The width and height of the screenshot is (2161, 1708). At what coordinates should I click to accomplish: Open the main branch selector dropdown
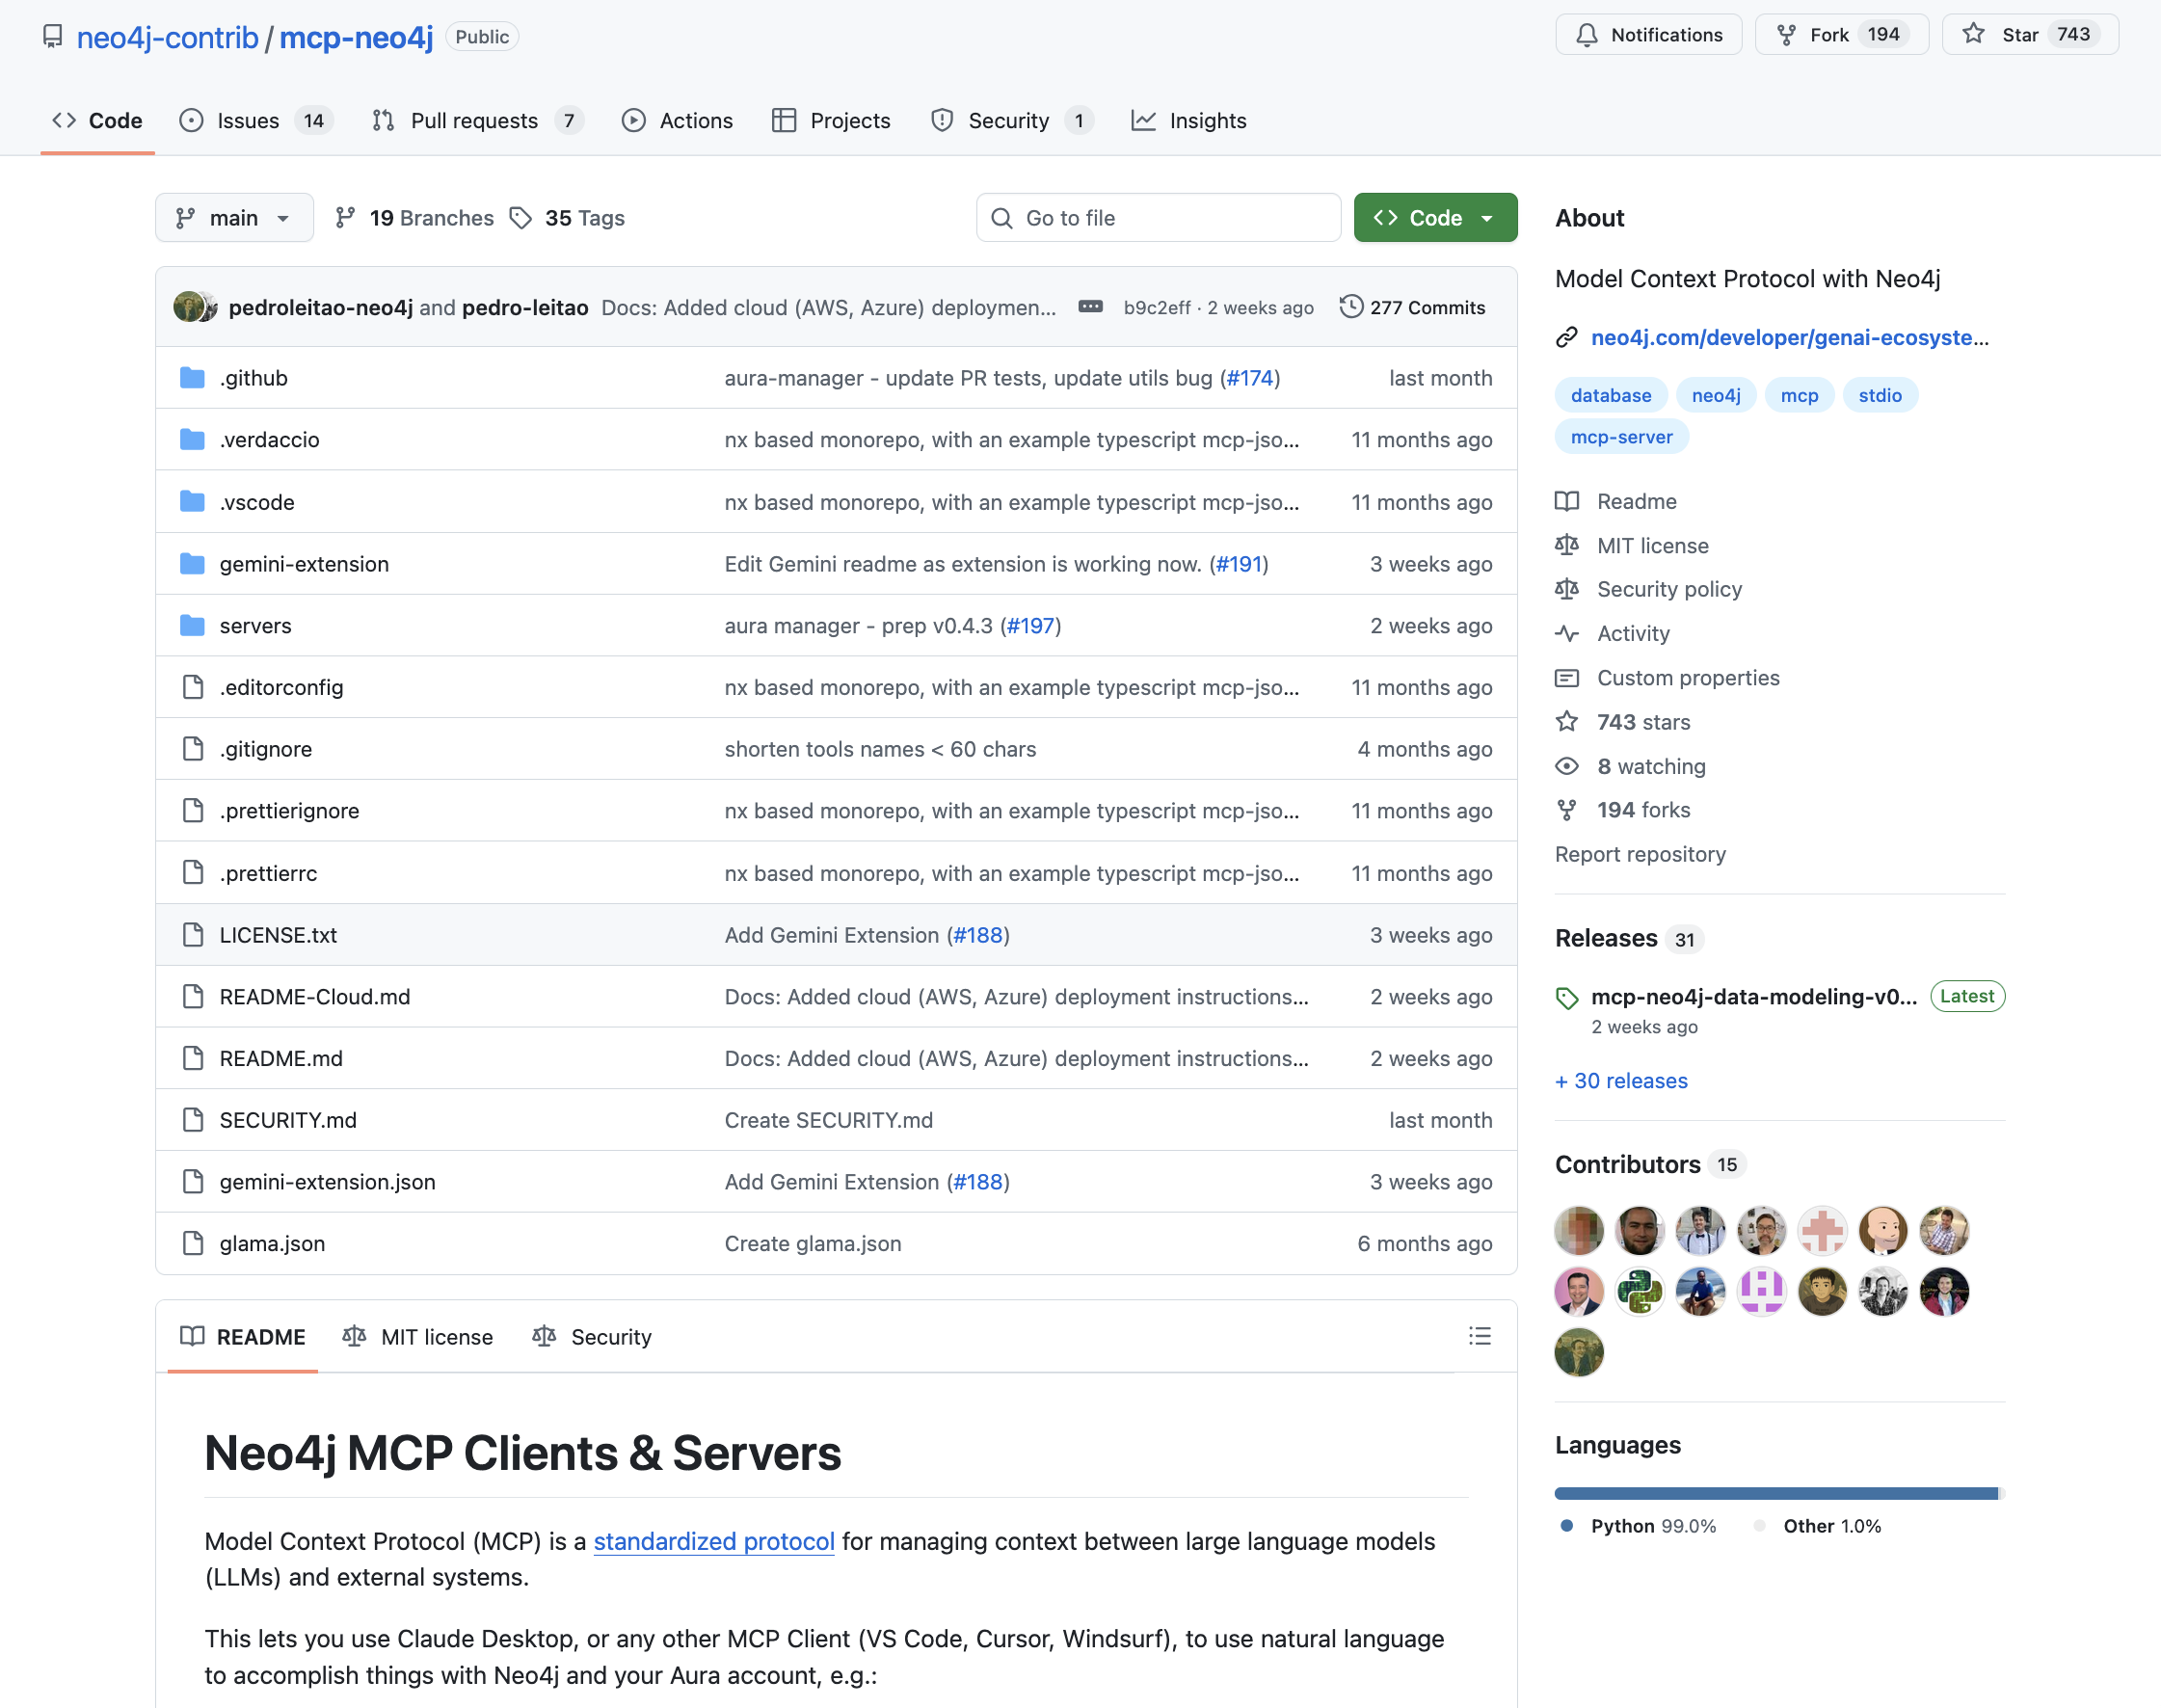point(234,217)
